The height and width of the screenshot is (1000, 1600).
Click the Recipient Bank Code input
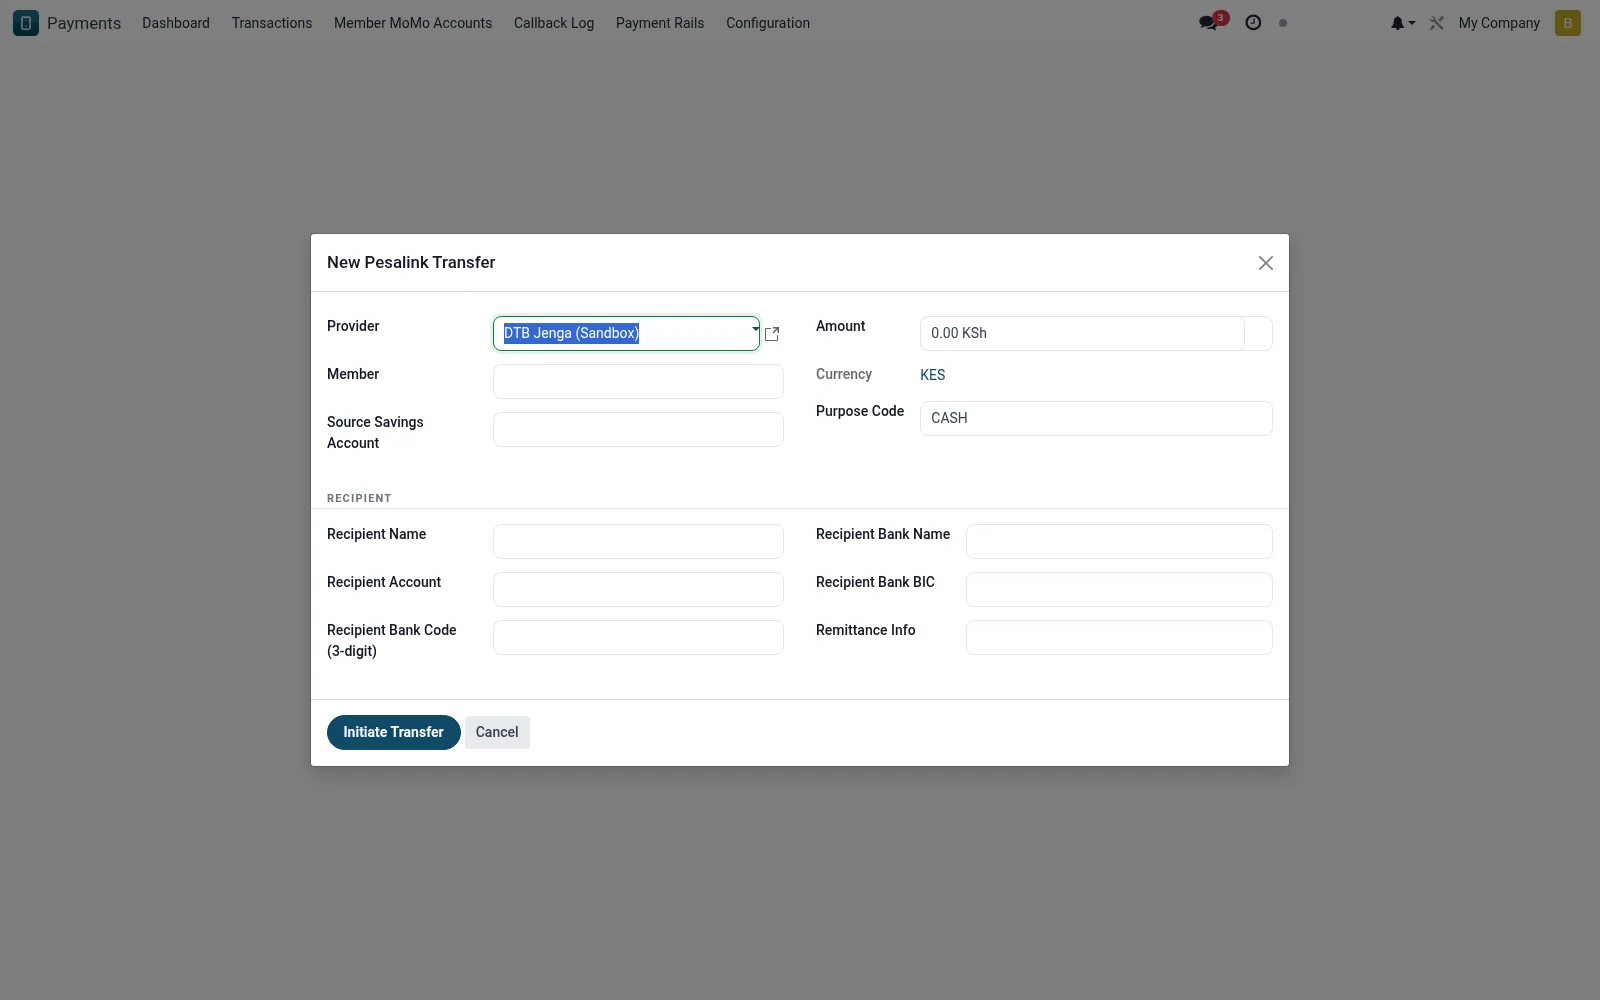[x=638, y=638]
